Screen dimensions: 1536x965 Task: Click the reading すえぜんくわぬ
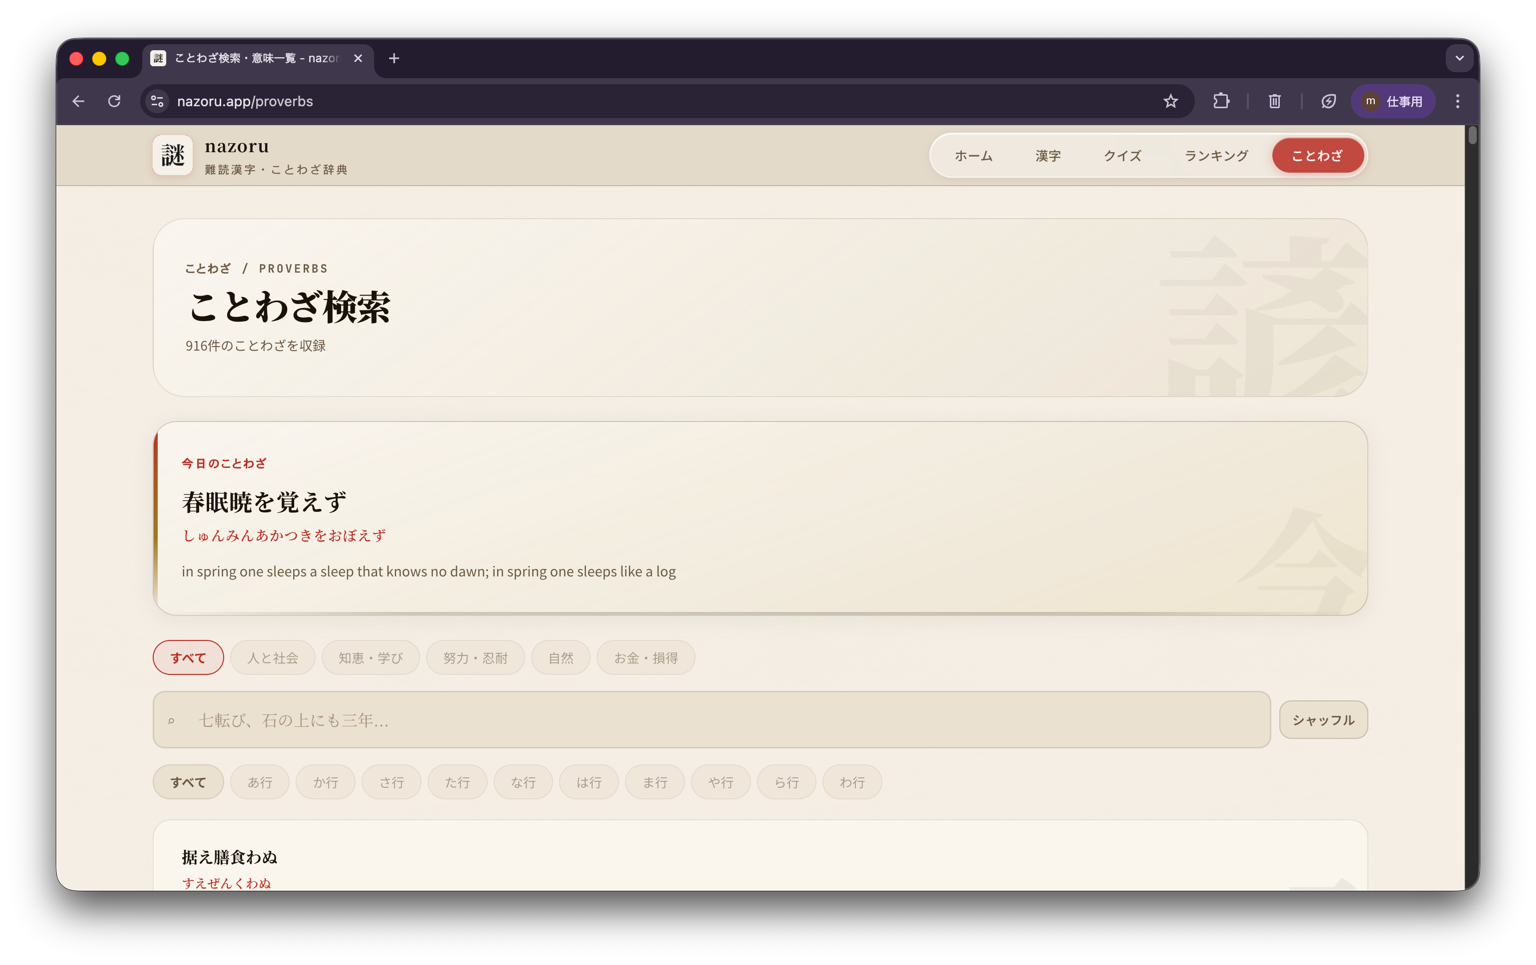226,883
